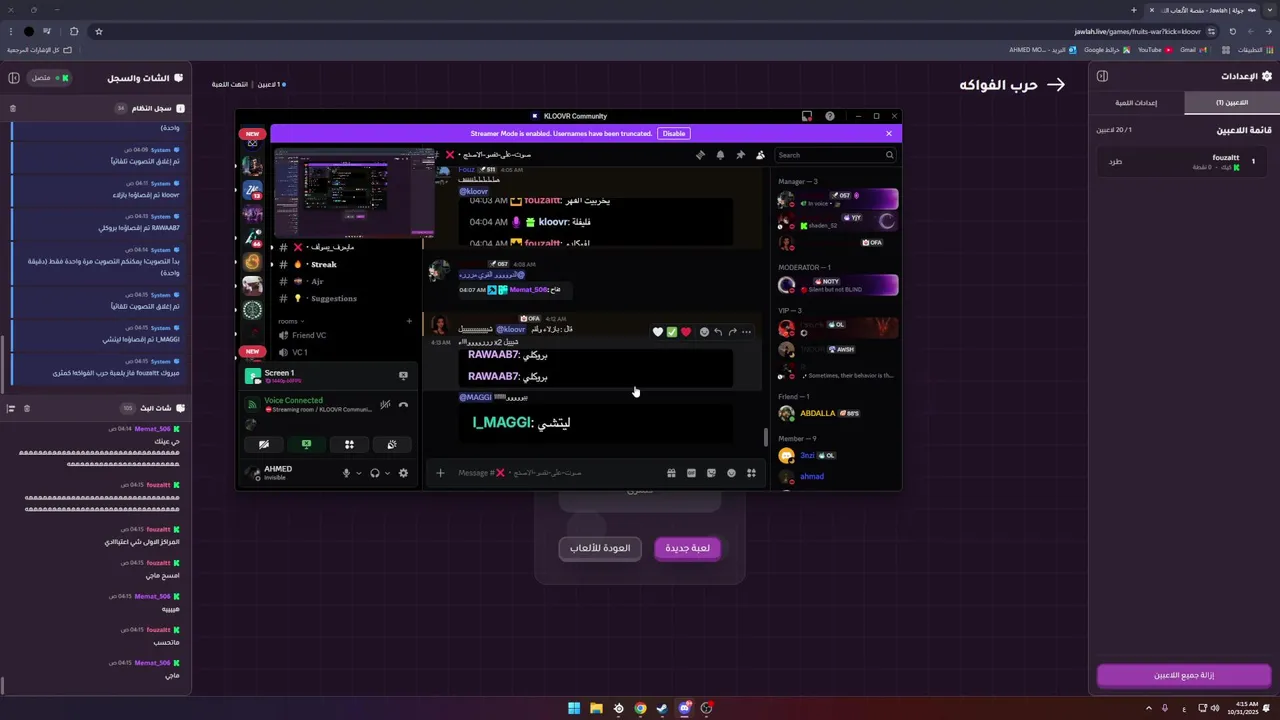1280x720 pixels.
Task: Toggle stream chat list view icon
Action: (x=11, y=408)
